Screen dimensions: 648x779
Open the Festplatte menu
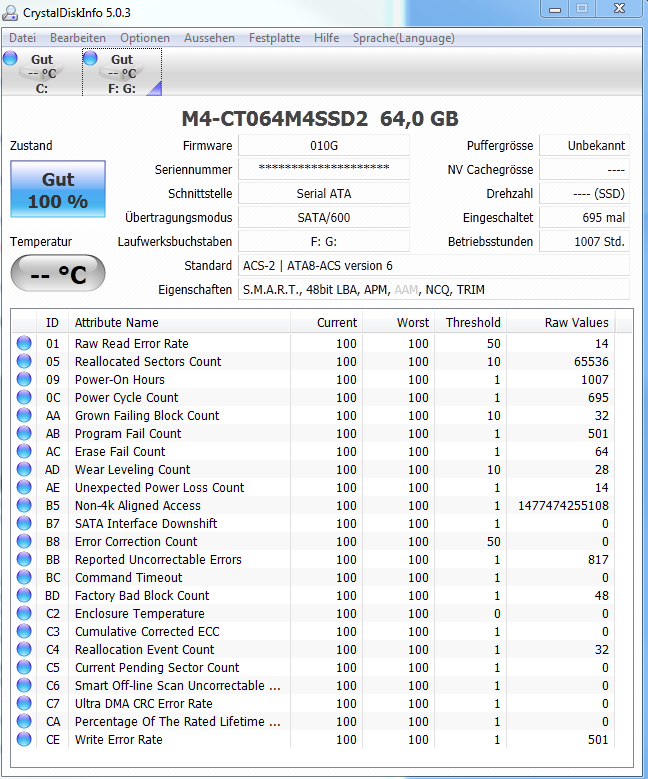coord(274,38)
